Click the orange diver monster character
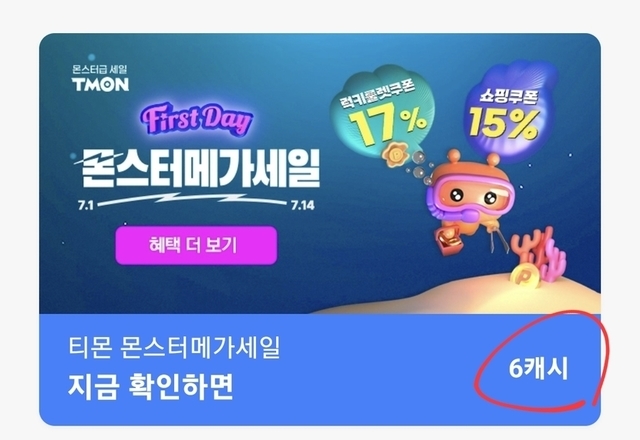640x440 pixels. coord(469,198)
